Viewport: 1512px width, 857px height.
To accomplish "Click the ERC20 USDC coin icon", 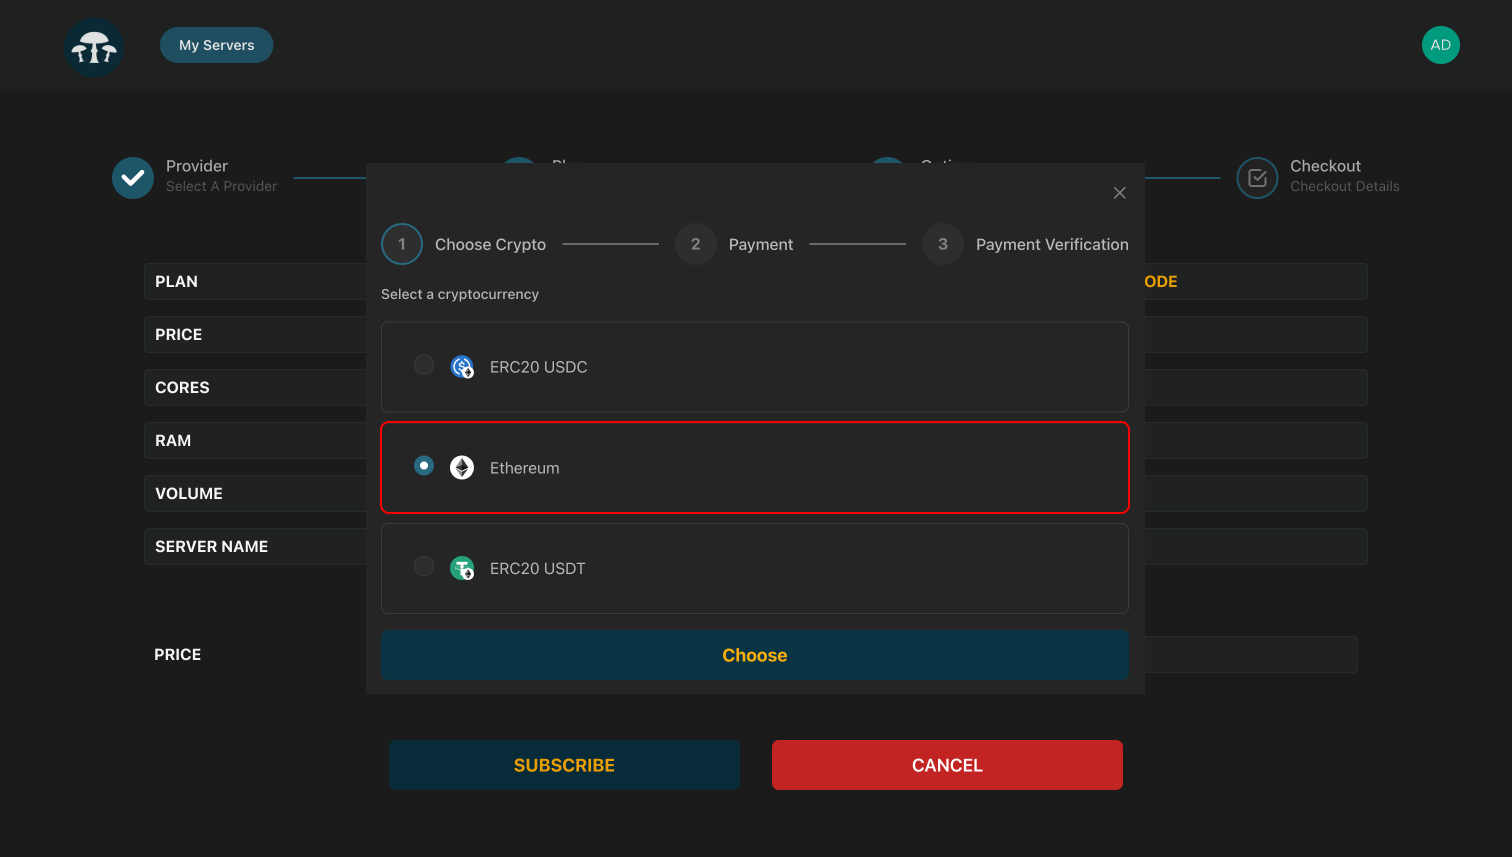I will 462,367.
